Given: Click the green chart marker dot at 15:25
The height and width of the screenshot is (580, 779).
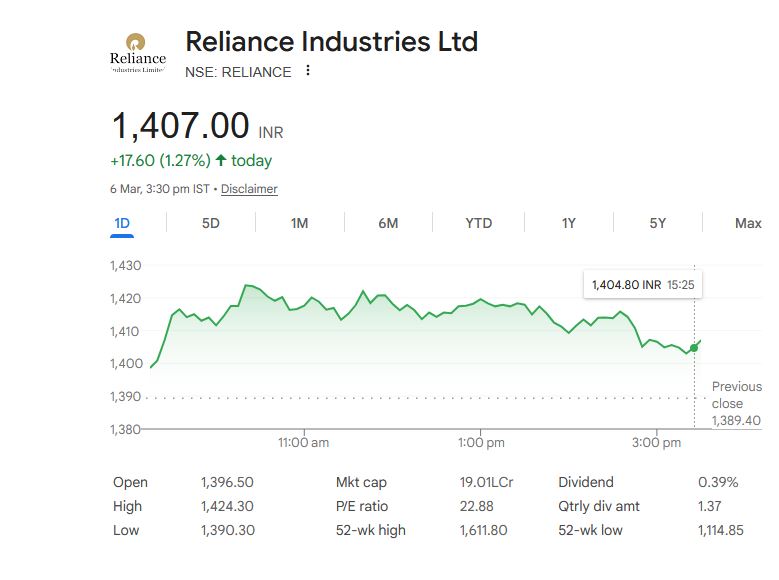Looking at the screenshot, I should pos(694,348).
